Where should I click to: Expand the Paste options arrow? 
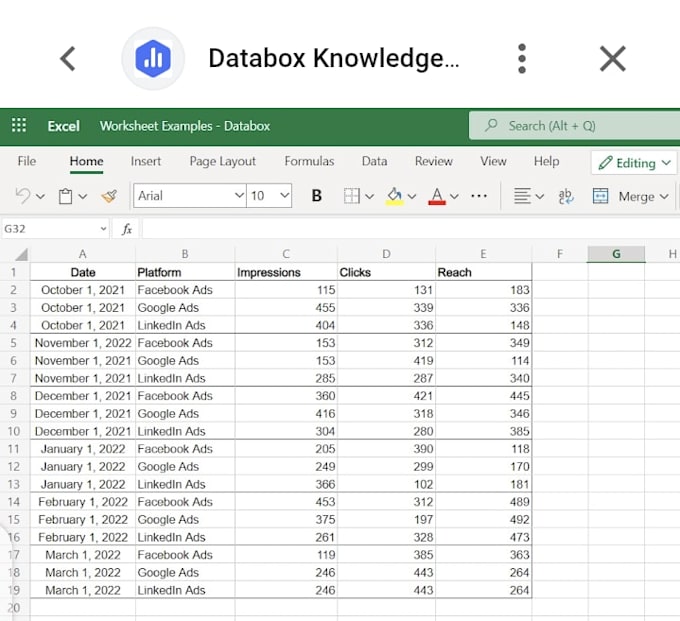click(82, 196)
